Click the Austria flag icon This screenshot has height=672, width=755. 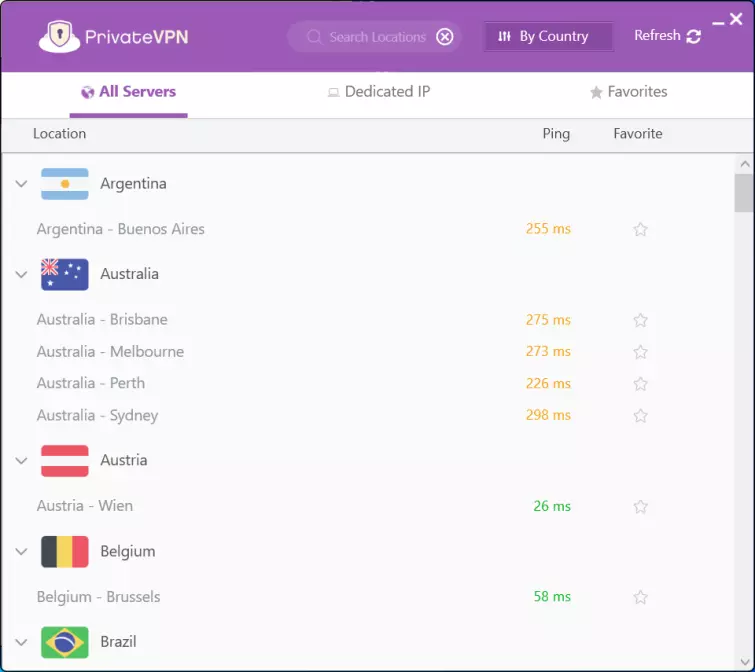click(65, 460)
